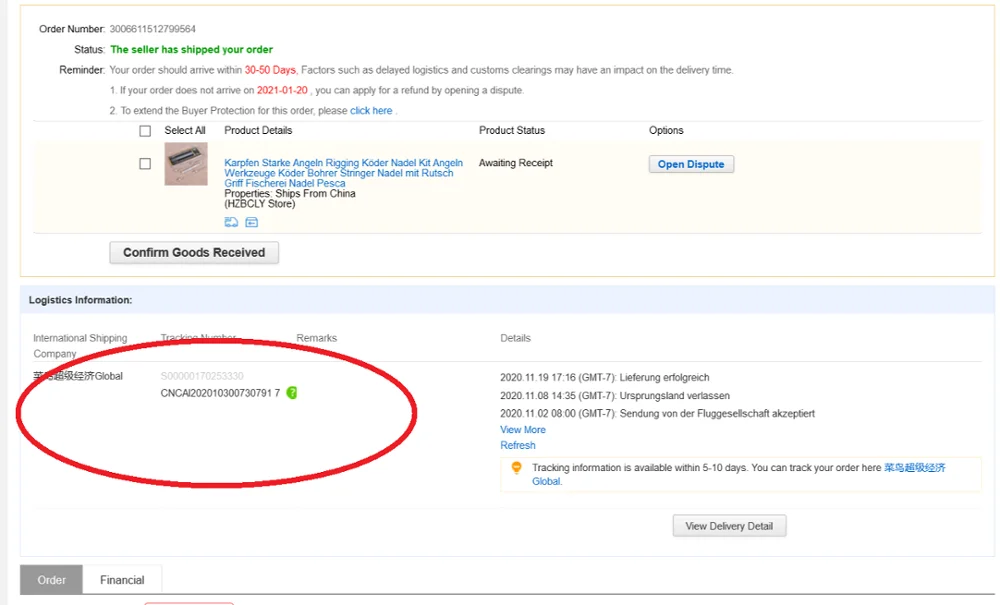Click the View Delivery Detail button
The image size is (1000, 605).
coord(729,526)
